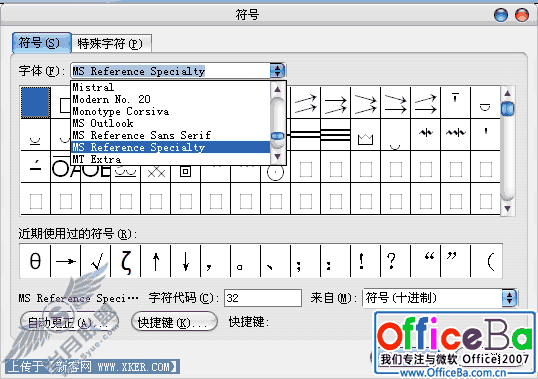The image size is (538, 379).
Task: Switch to the 符号(S) tab
Action: coord(42,43)
